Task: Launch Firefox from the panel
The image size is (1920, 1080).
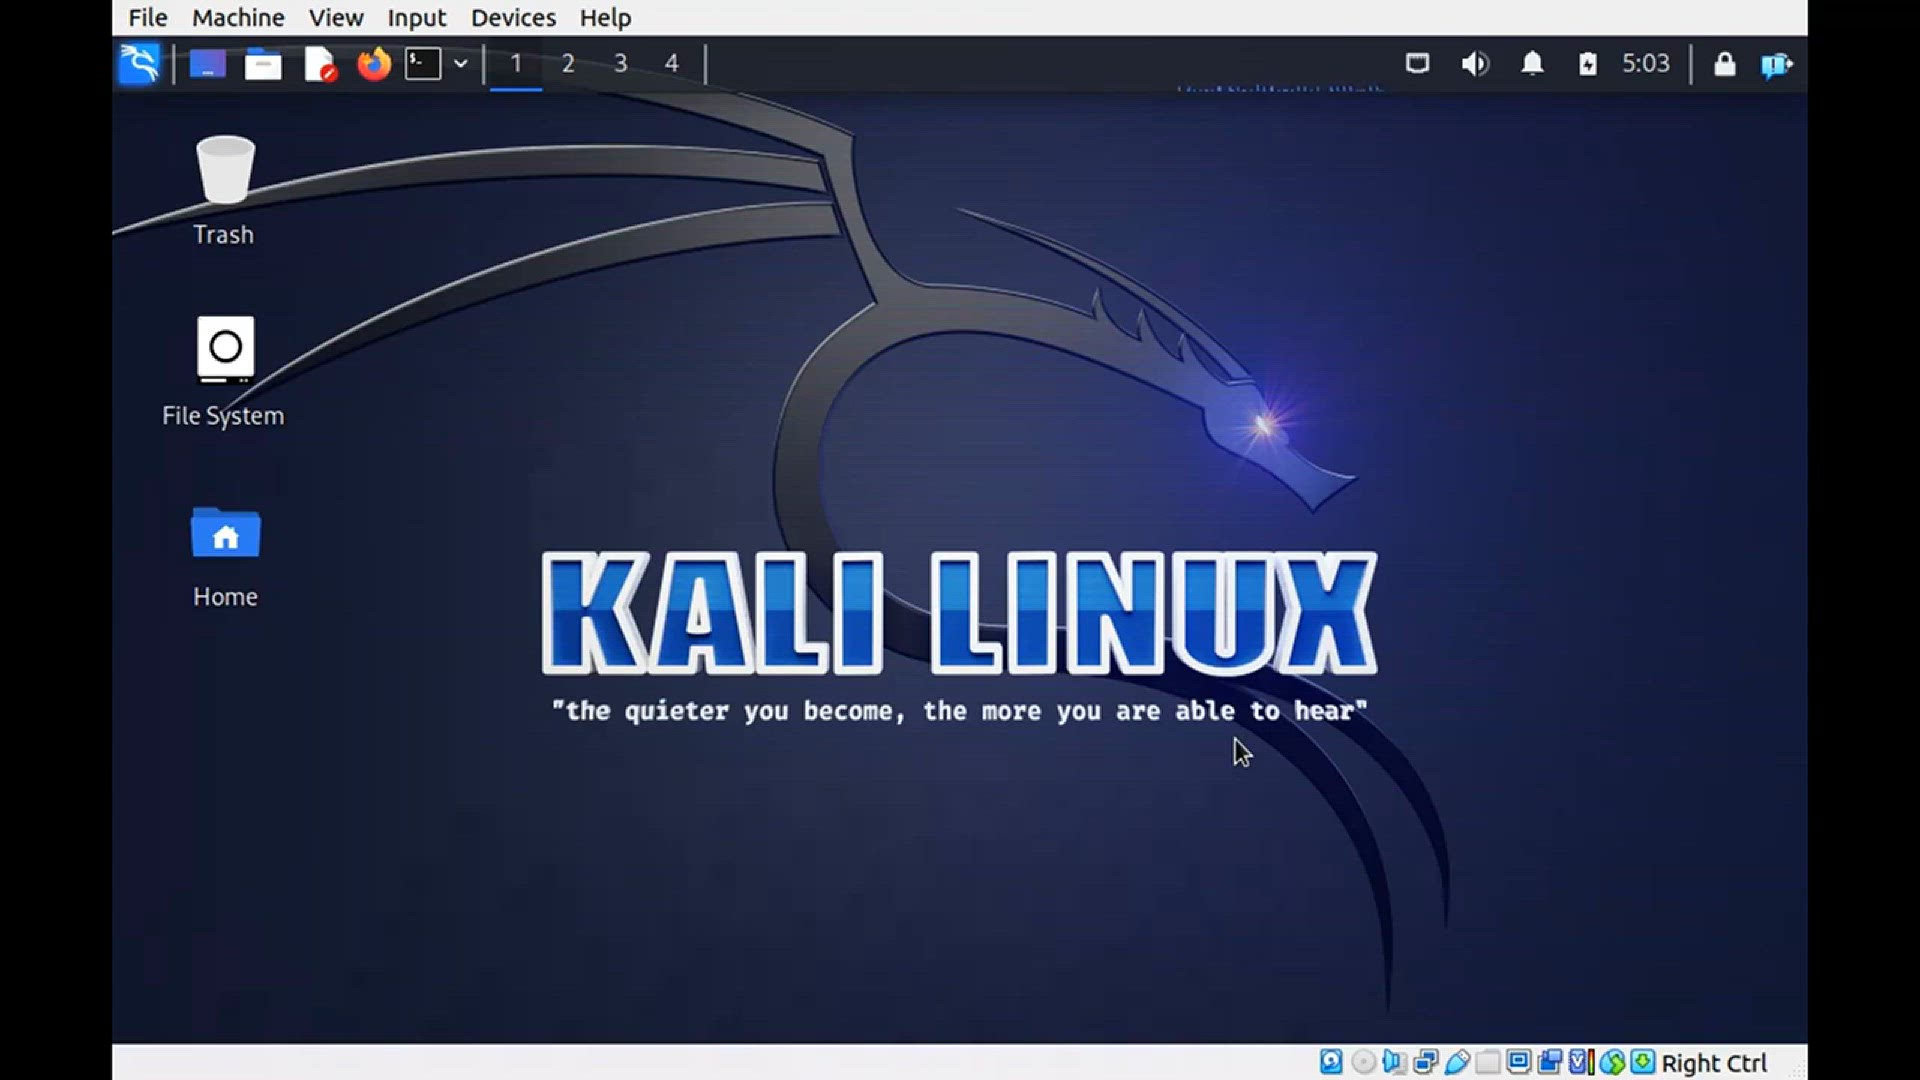Action: point(374,64)
